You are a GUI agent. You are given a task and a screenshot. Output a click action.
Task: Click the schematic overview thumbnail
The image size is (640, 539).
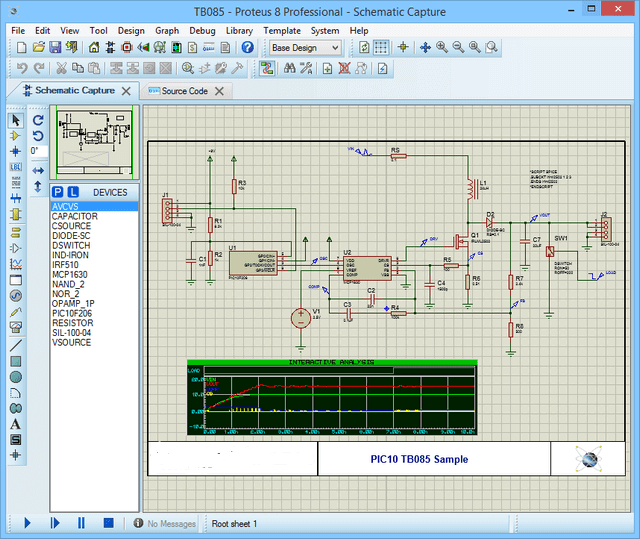pos(94,143)
